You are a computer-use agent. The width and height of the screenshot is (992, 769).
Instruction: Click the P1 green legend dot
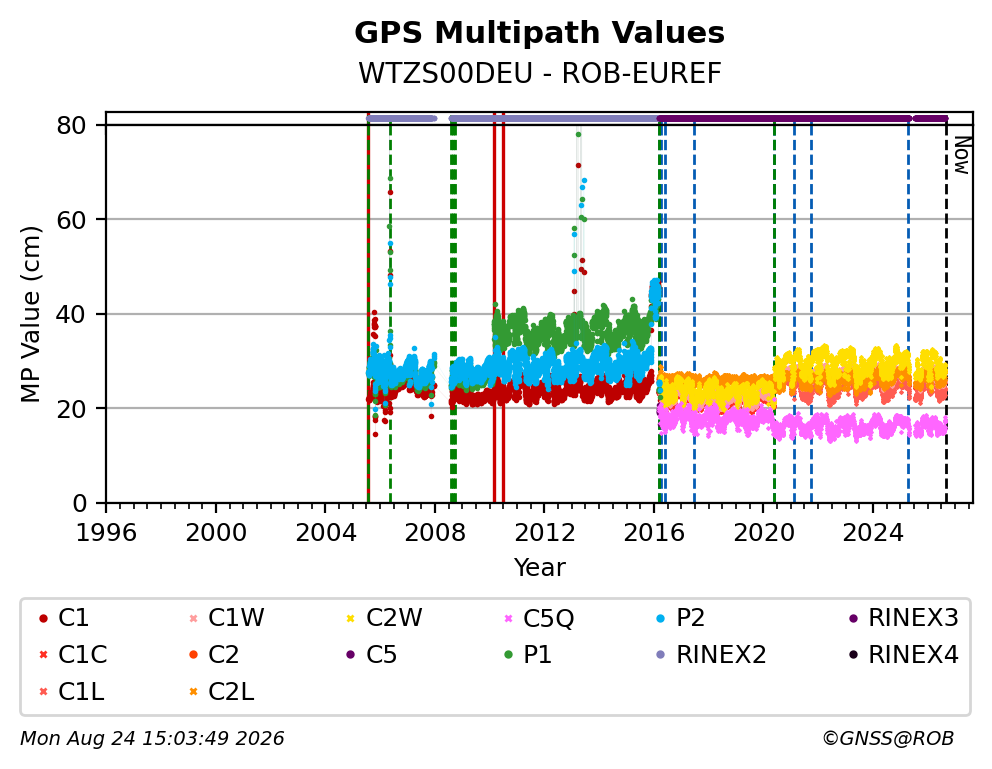click(x=508, y=655)
